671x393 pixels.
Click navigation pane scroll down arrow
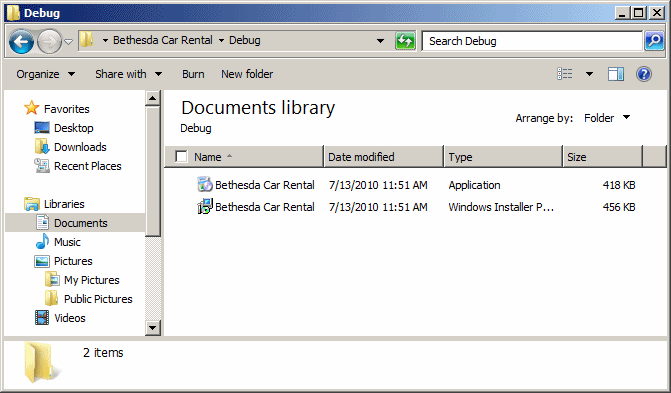[x=153, y=328]
